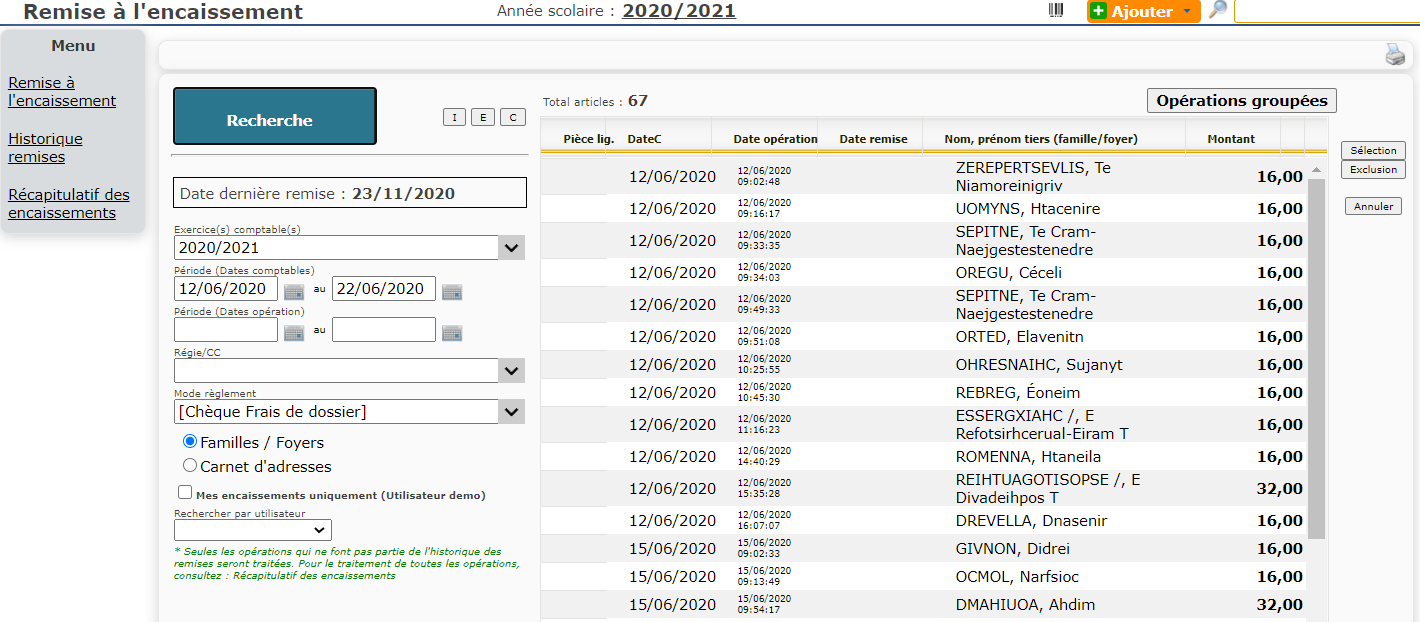Open calendar for end operation date
This screenshot has width=1420, height=622.
click(452, 332)
